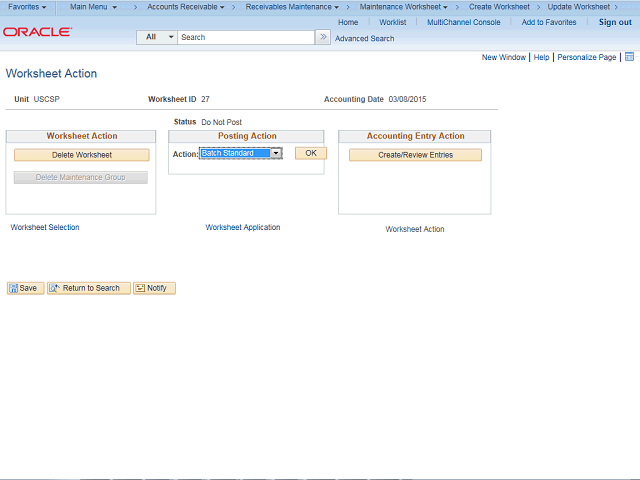Open the Main Menu dropdown
Image resolution: width=640 pixels, height=480 pixels.
[93, 7]
